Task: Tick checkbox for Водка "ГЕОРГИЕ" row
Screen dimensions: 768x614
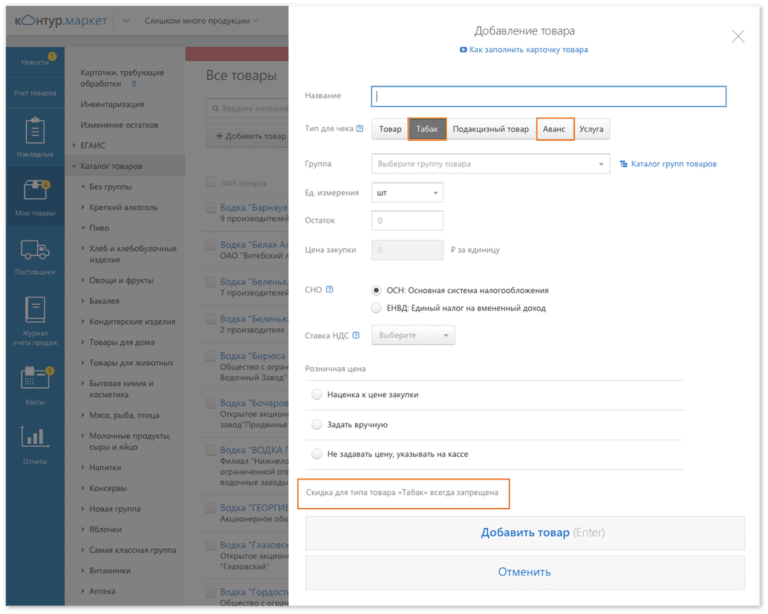Action: click(x=211, y=508)
